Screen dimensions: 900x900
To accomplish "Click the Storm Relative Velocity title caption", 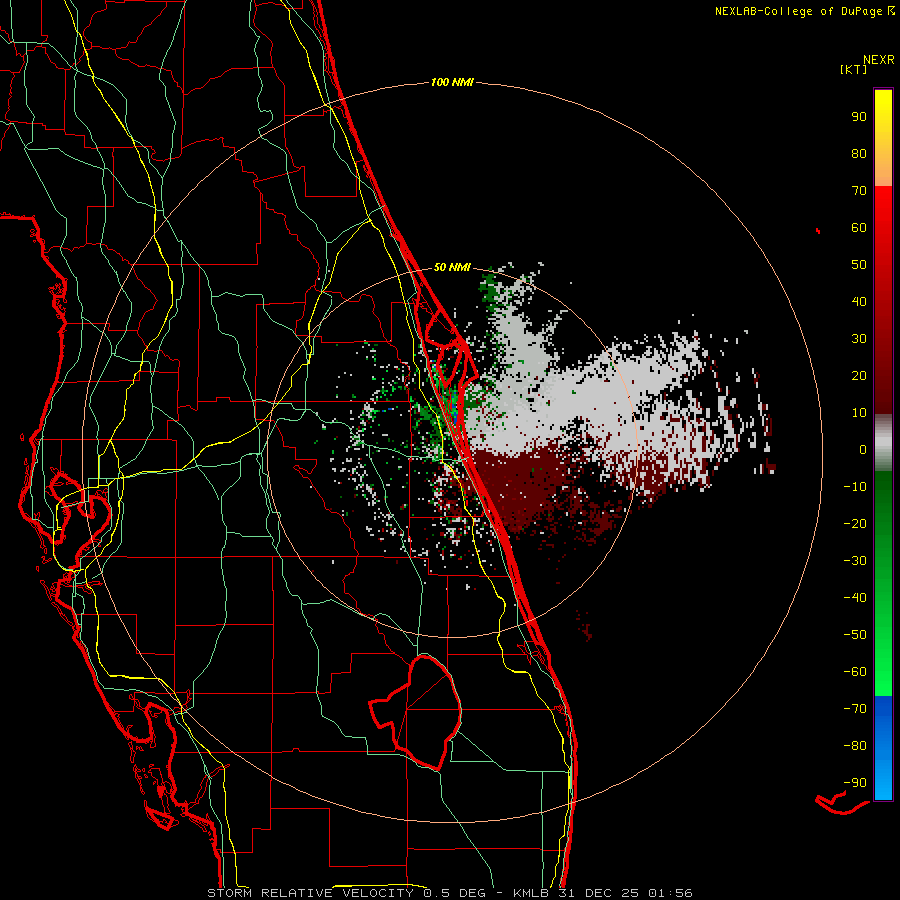I will point(449,893).
